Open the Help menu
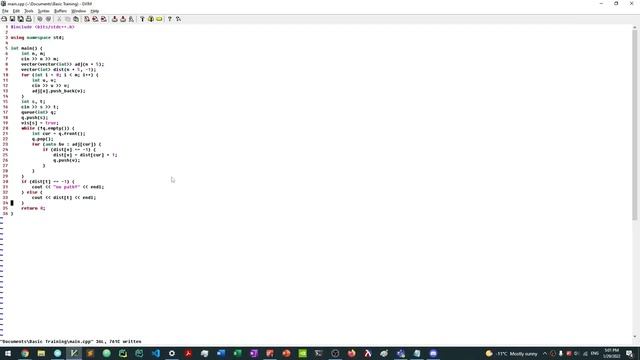The height and width of the screenshot is (360, 640). (x=95, y=11)
